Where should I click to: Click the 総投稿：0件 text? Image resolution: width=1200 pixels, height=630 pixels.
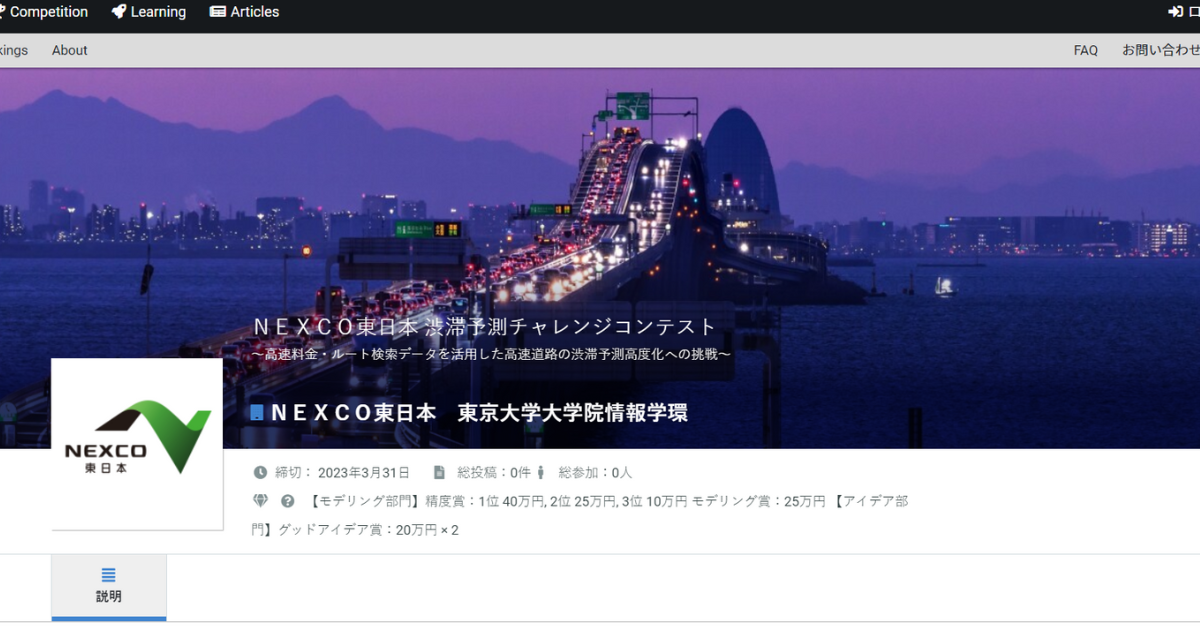(494, 473)
